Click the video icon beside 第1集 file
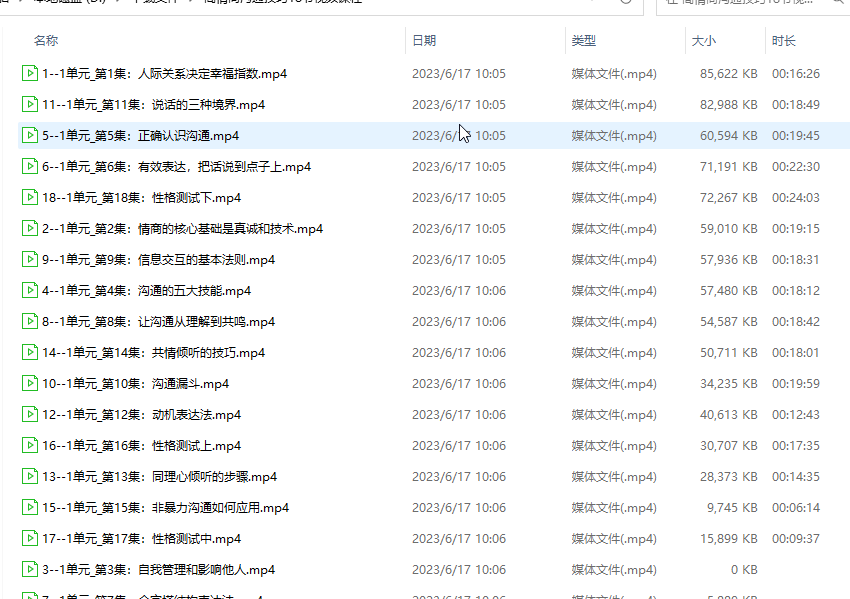Image resolution: width=850 pixels, height=599 pixels. [x=30, y=73]
